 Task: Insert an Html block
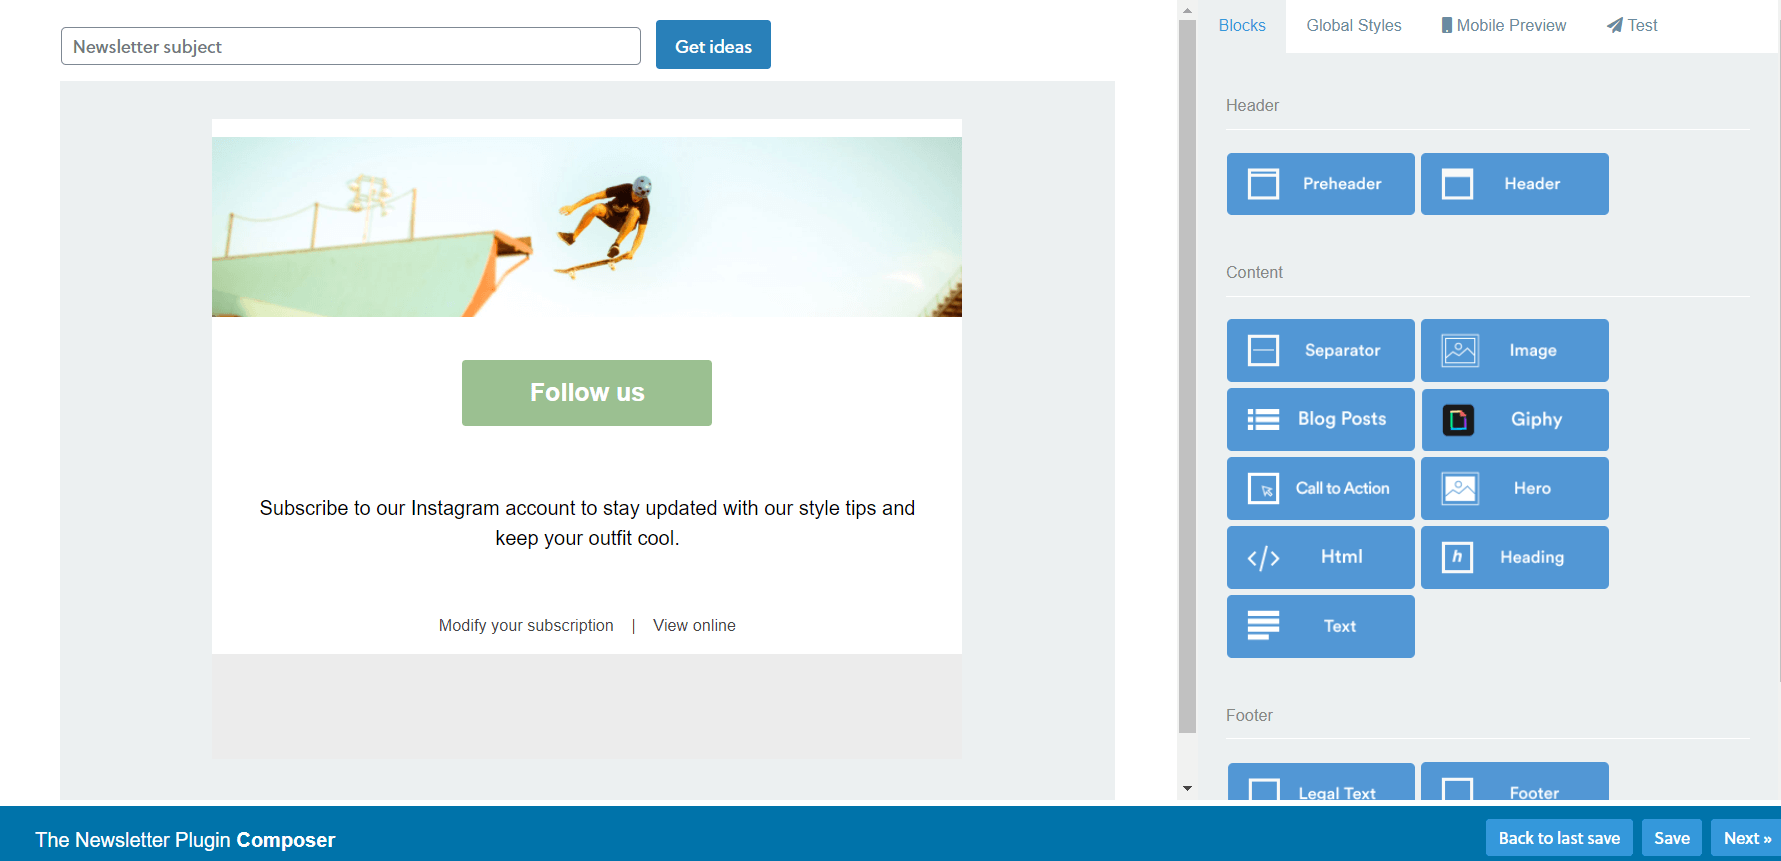(x=1320, y=557)
